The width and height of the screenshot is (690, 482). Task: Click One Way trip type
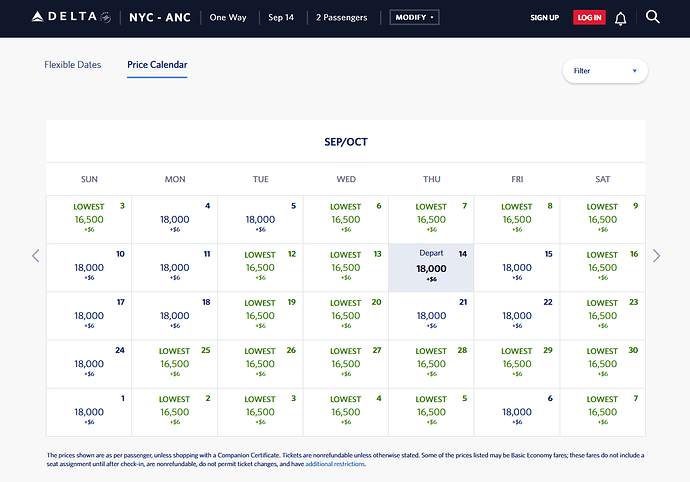click(228, 18)
